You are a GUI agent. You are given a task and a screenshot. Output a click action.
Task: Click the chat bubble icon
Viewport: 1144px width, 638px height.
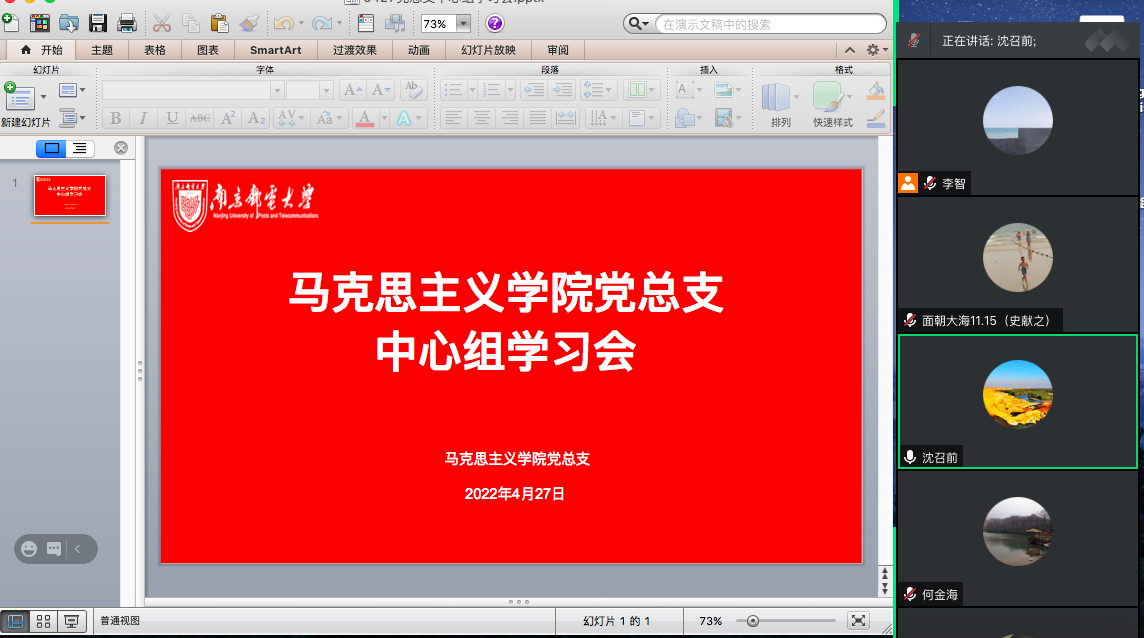pos(54,548)
